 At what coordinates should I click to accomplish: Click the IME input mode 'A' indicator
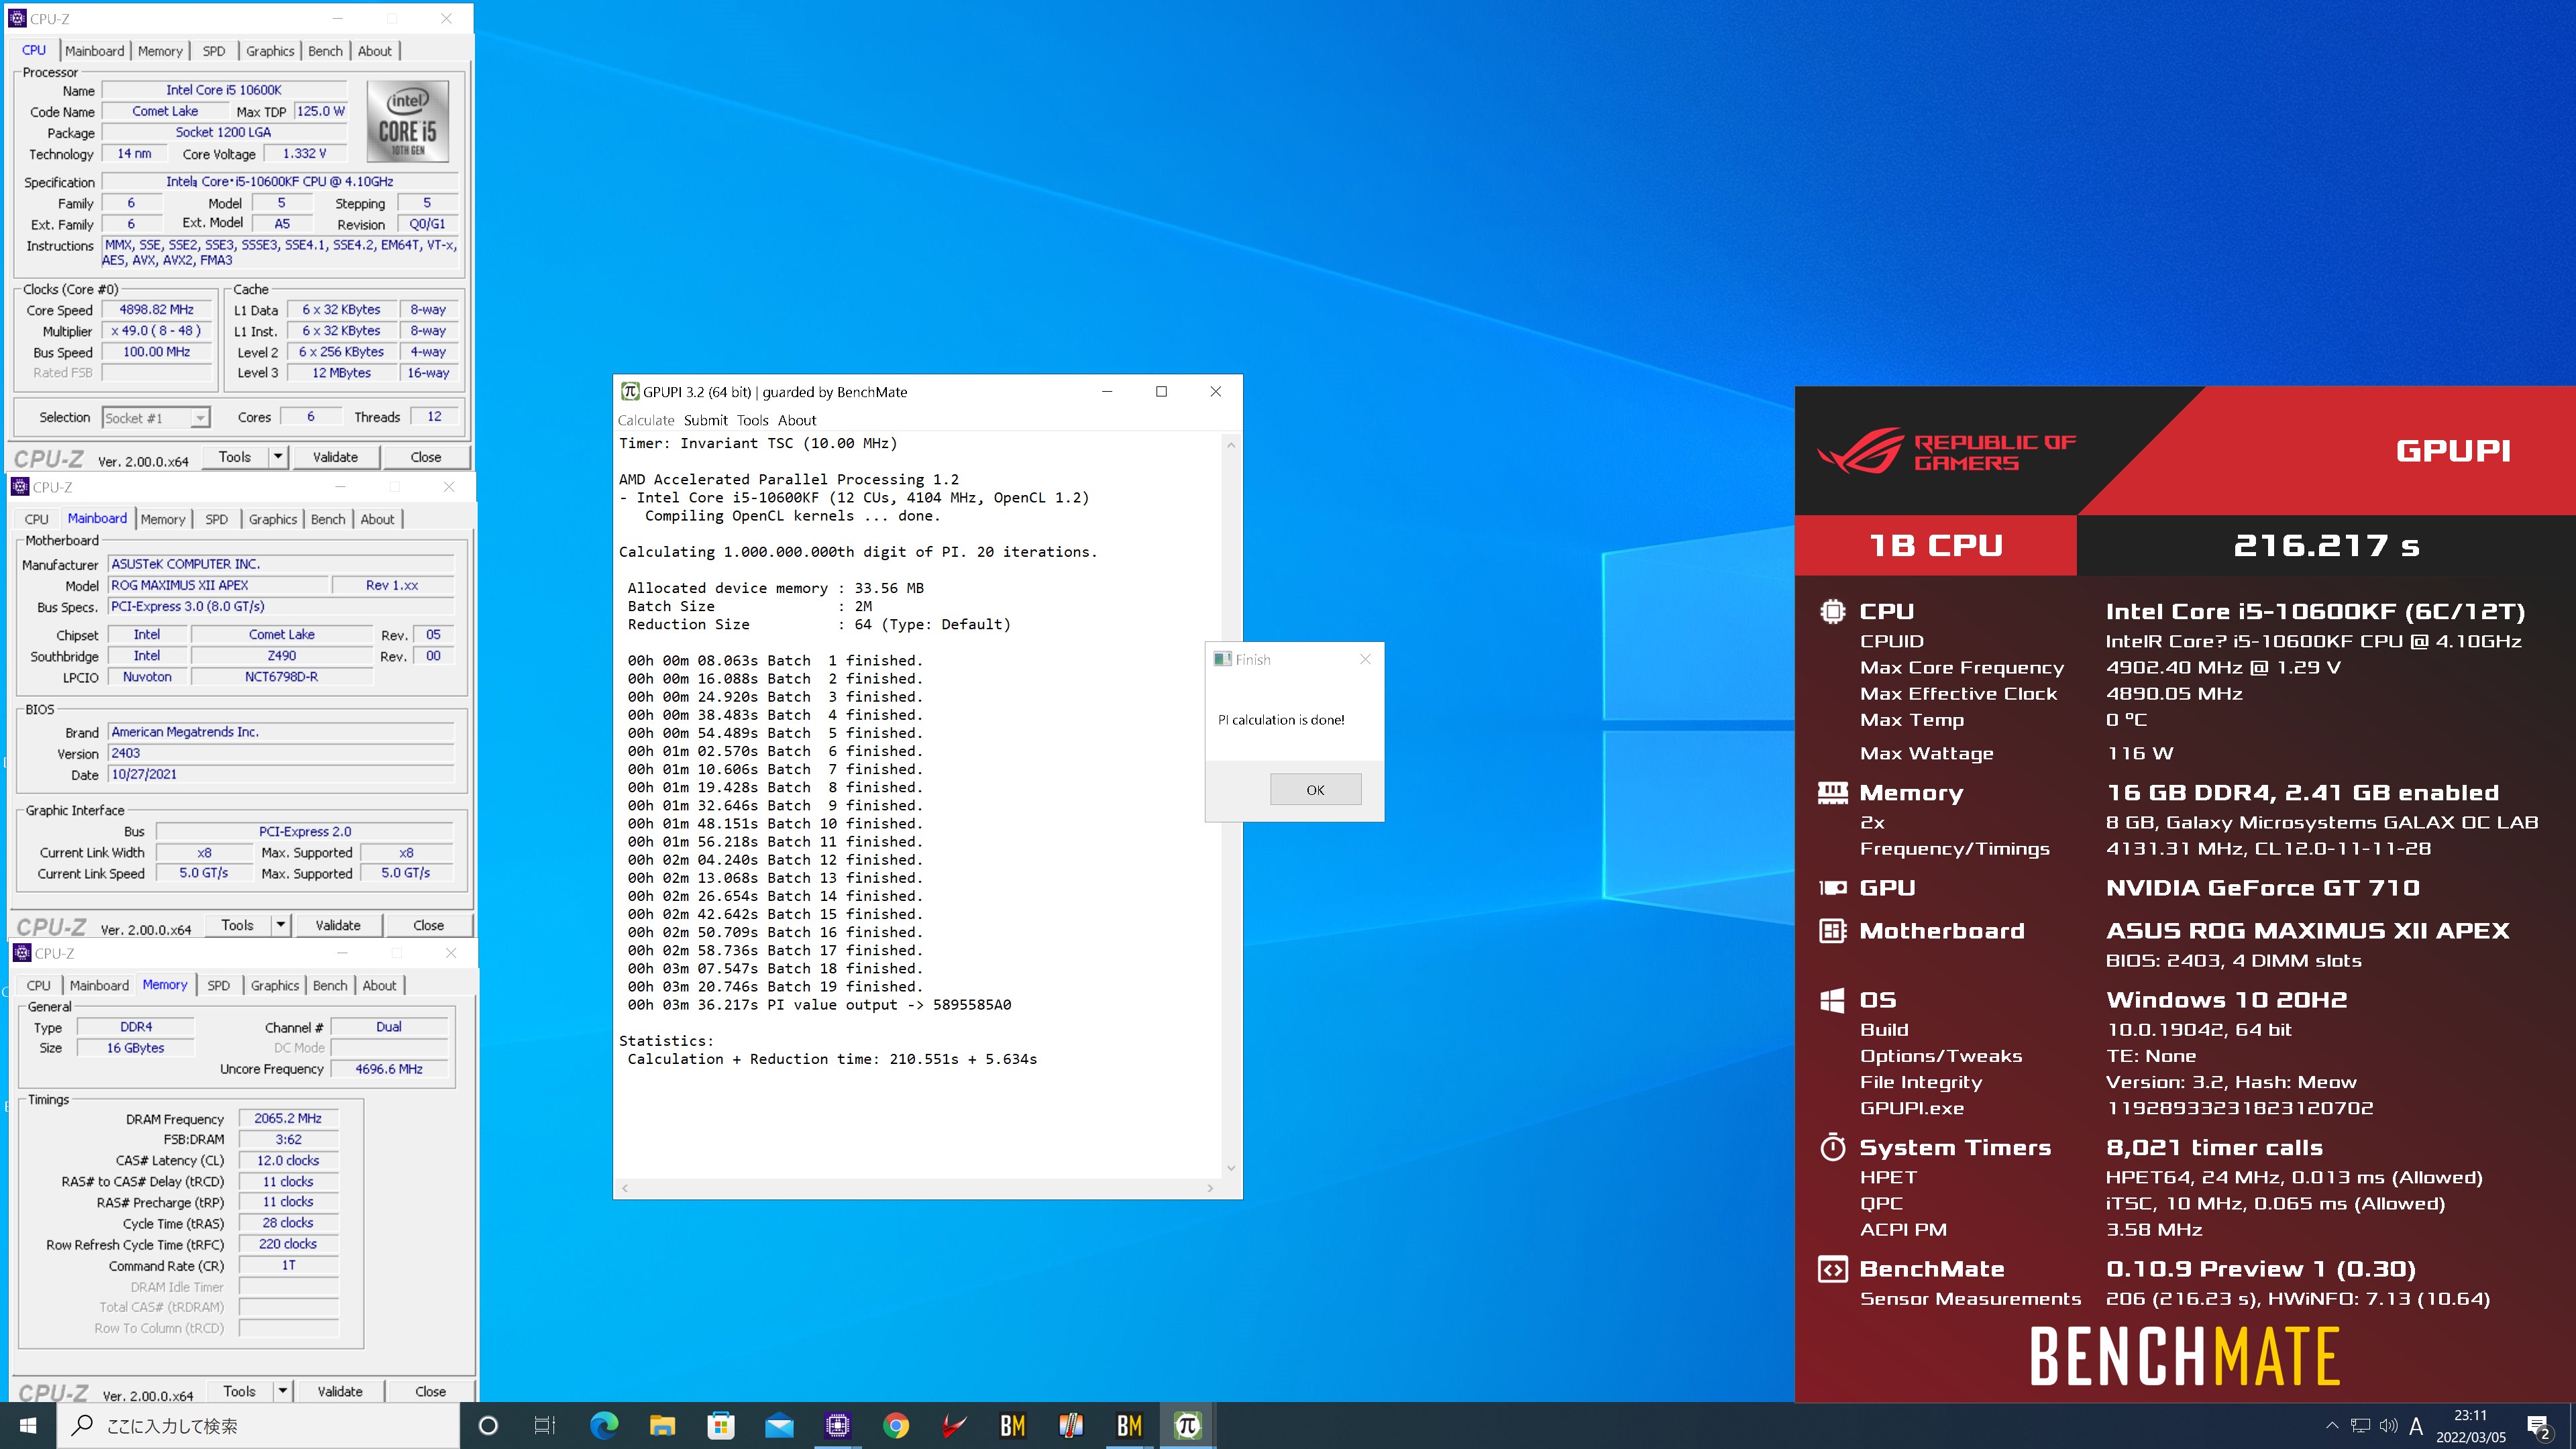point(2416,1426)
